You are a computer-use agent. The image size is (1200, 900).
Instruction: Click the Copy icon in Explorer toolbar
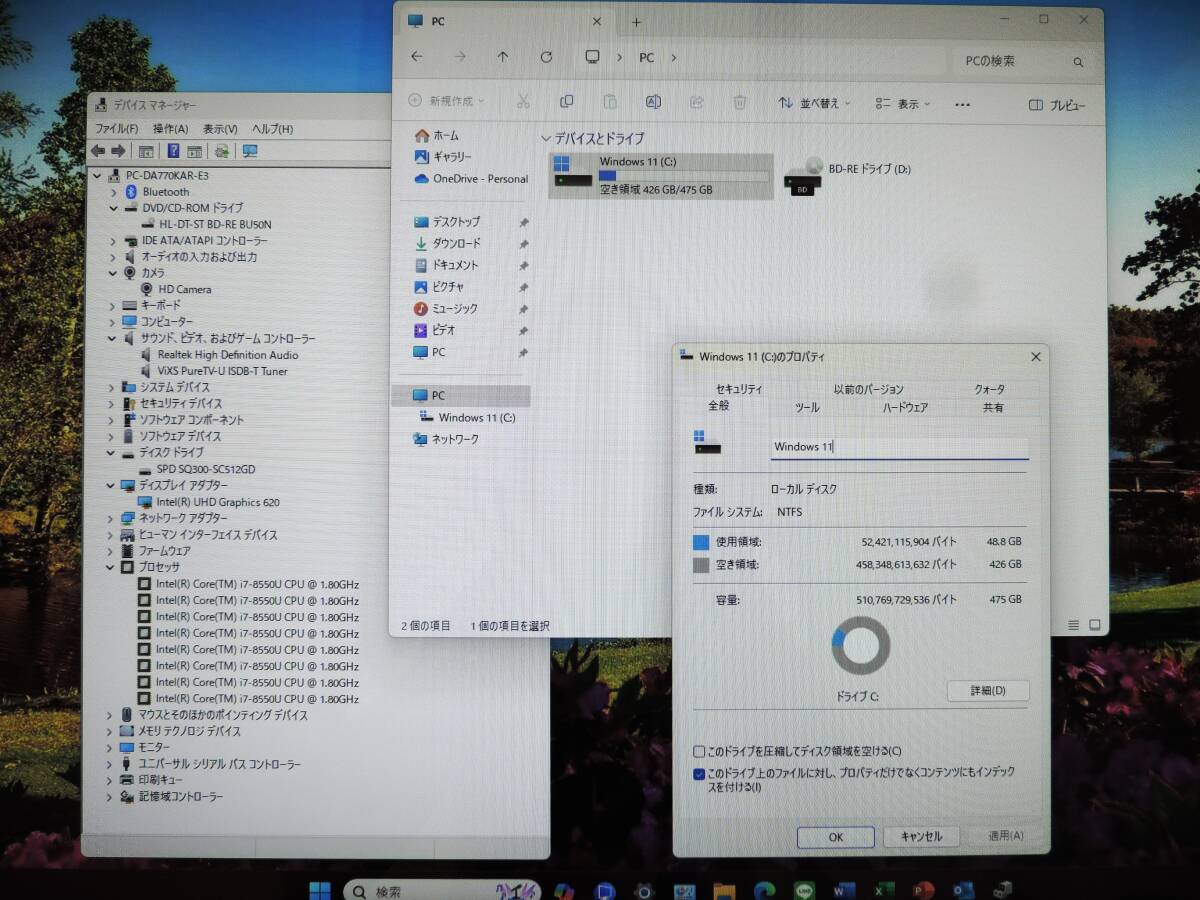click(567, 102)
